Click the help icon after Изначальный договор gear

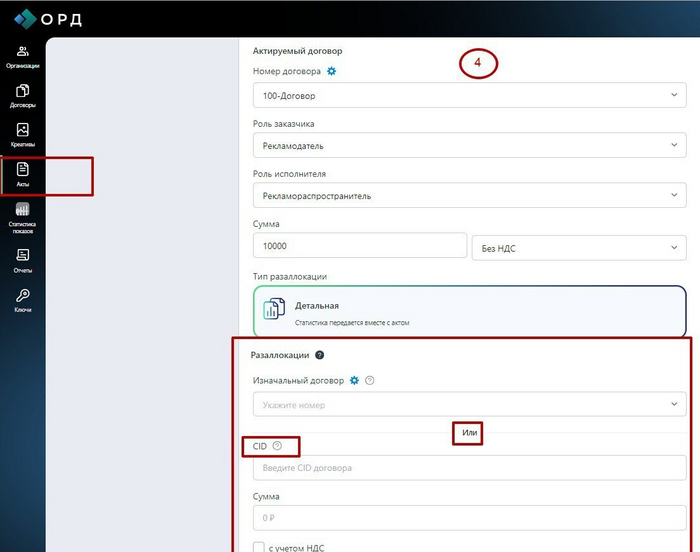point(370,381)
